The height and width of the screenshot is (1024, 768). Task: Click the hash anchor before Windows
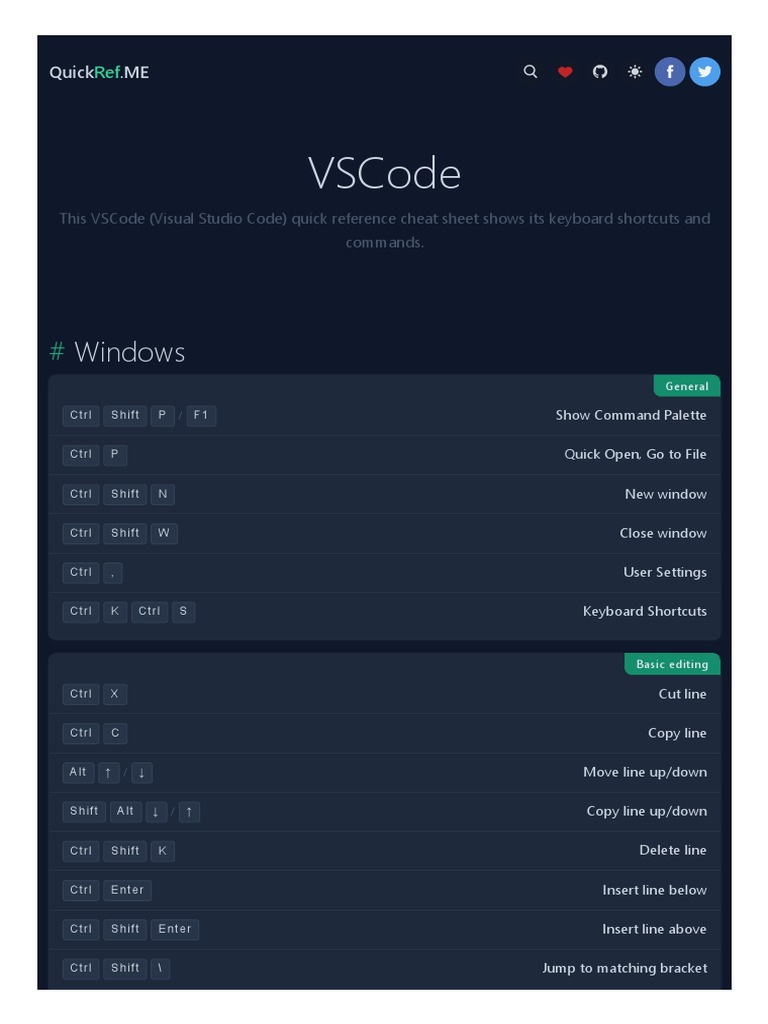(57, 352)
